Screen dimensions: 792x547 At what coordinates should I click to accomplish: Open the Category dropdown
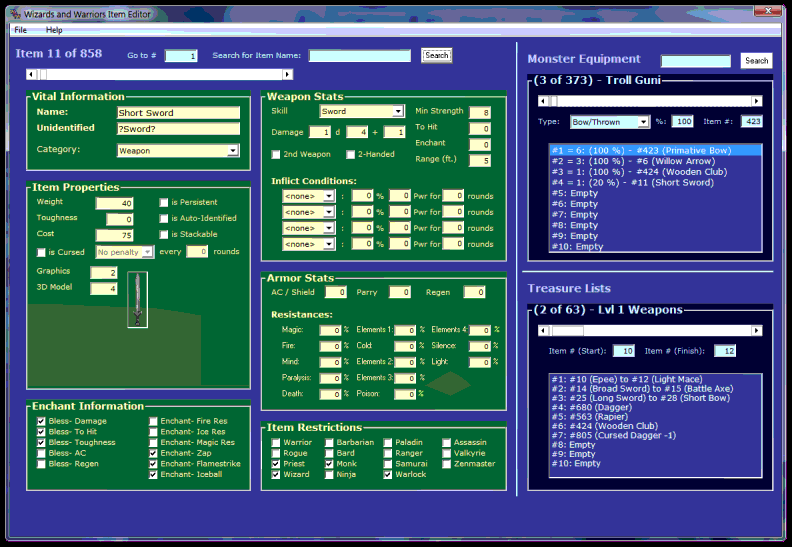(232, 151)
